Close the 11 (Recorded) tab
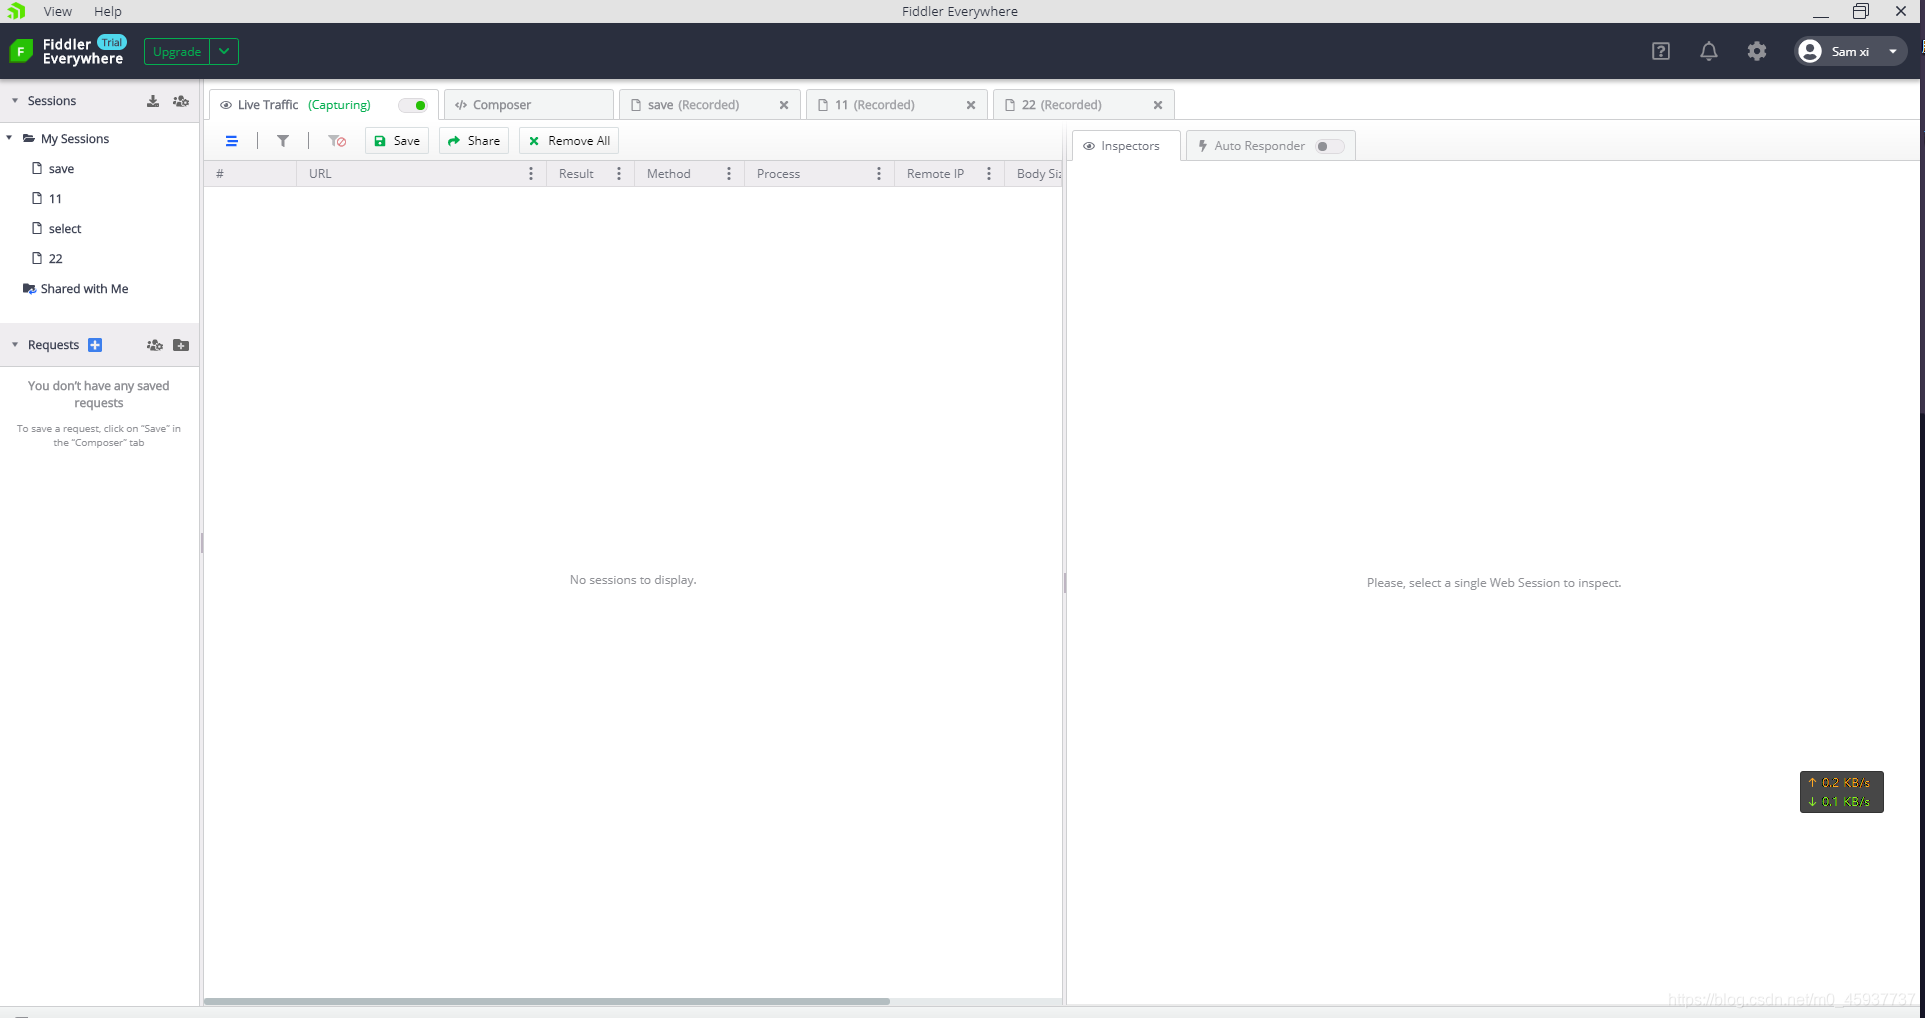The width and height of the screenshot is (1925, 1018). (x=971, y=105)
